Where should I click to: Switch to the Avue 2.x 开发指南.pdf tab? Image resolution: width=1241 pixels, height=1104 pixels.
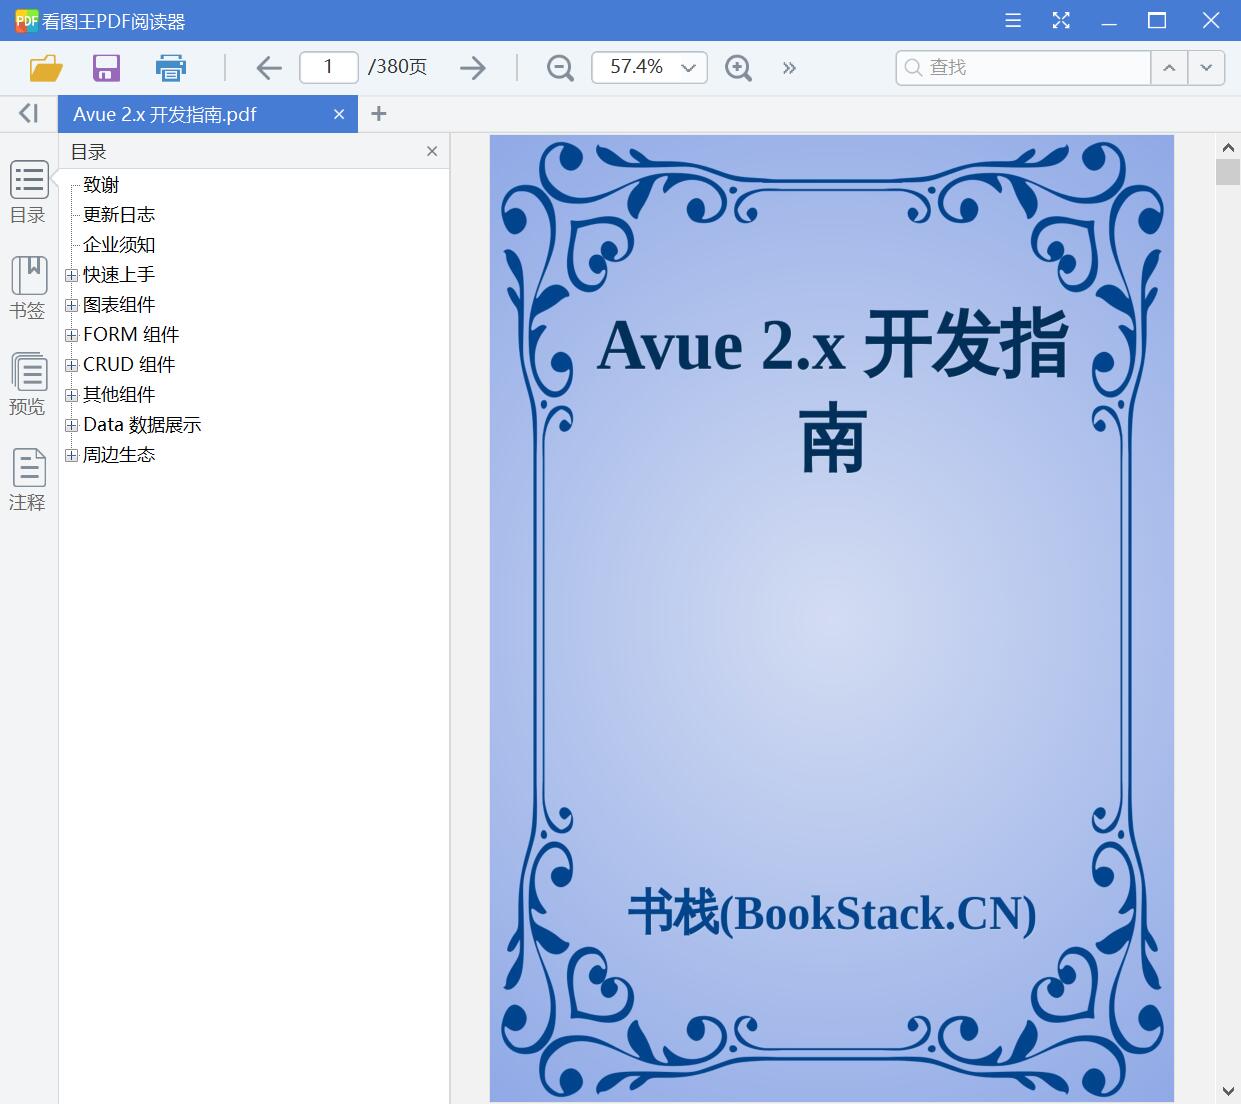pyautogui.click(x=180, y=113)
